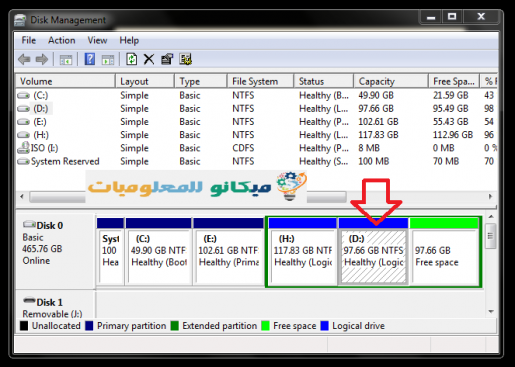
Task: Click the Refresh toolbar icon
Action: [132, 59]
